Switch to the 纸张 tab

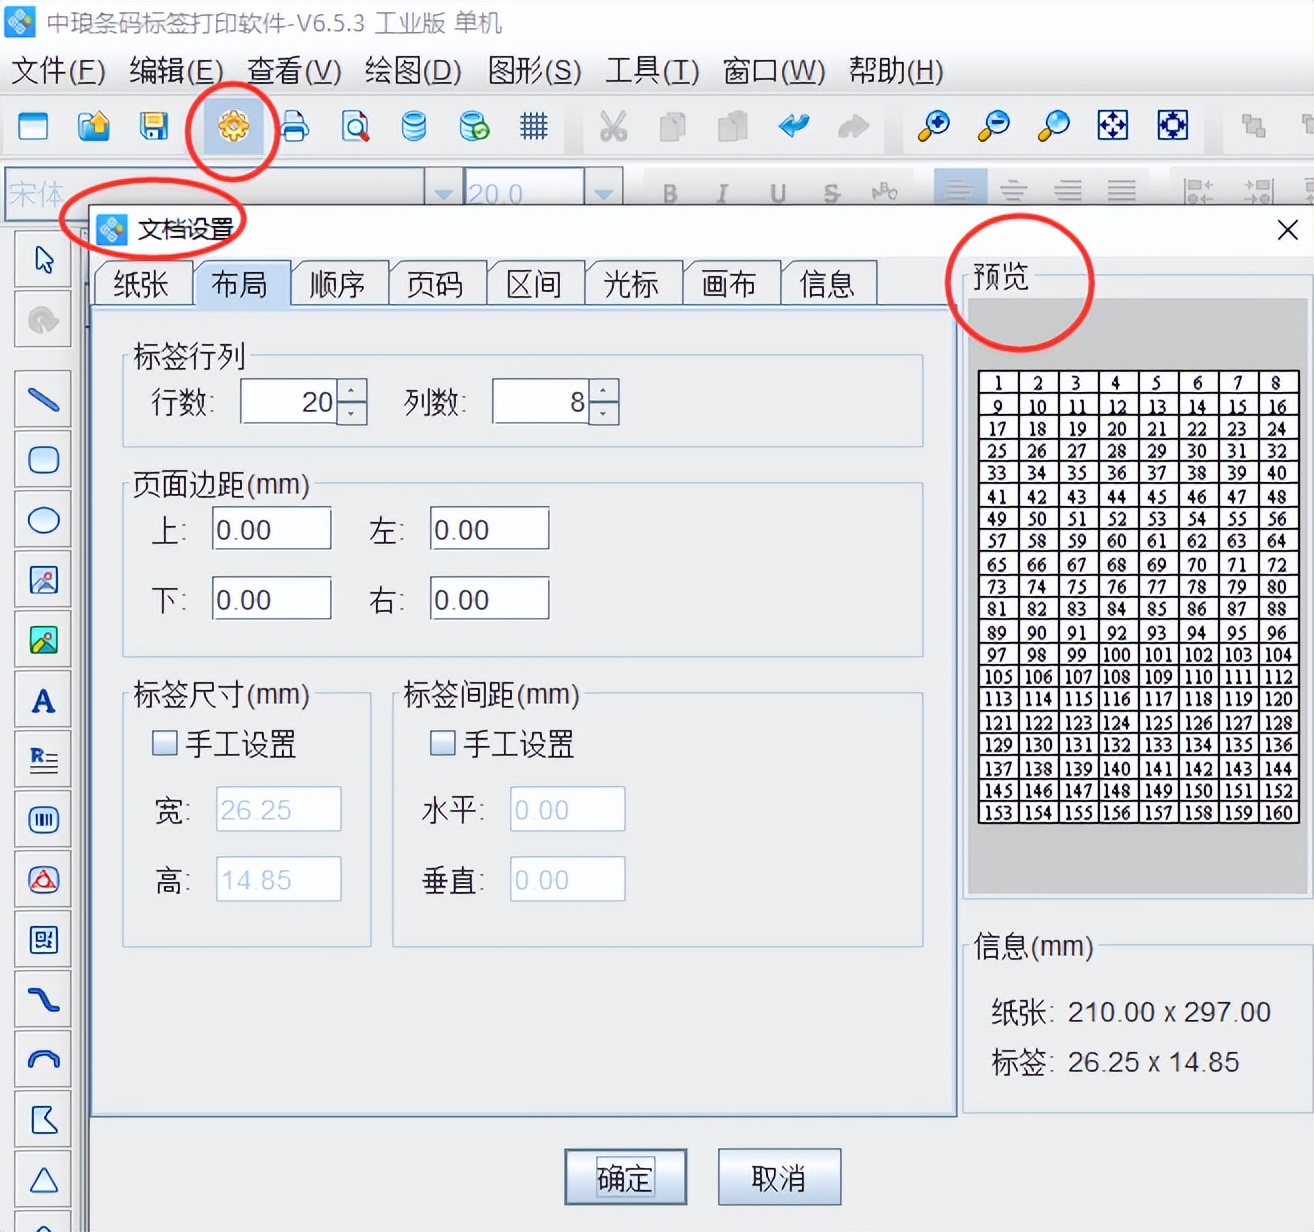pyautogui.click(x=143, y=284)
